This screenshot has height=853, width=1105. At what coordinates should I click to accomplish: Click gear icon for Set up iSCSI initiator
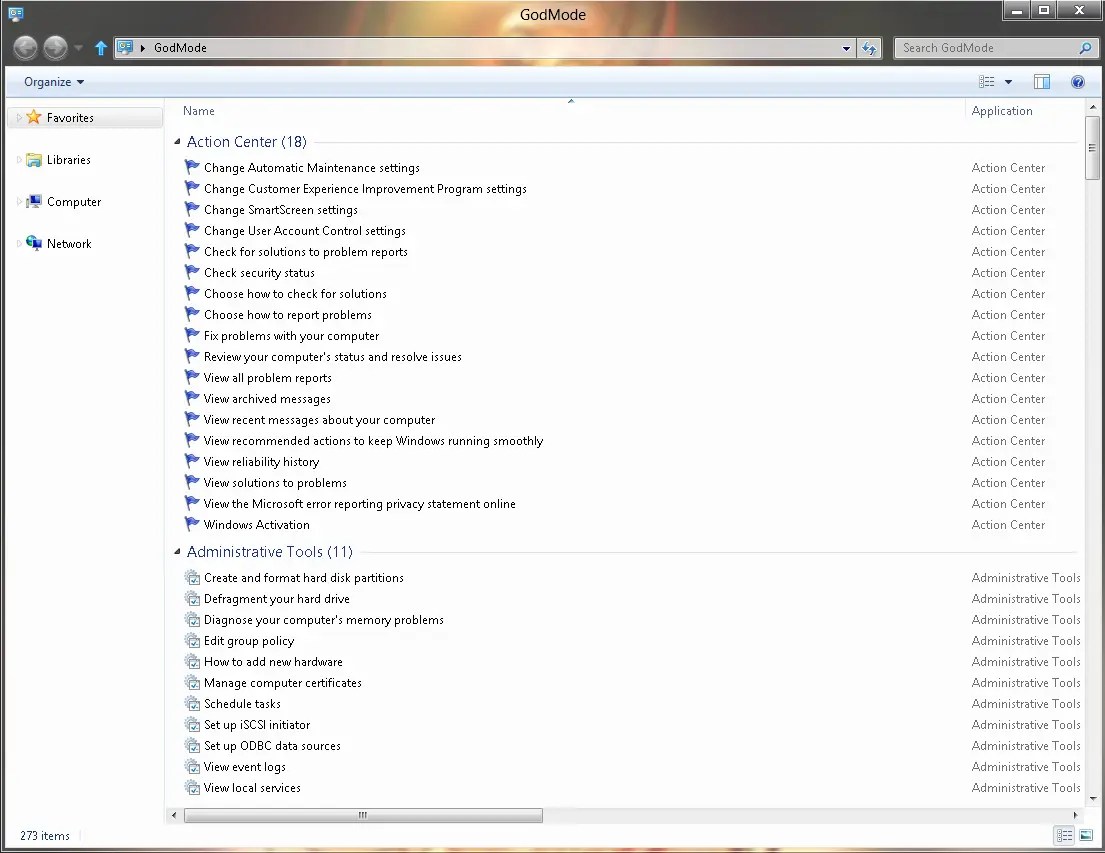coord(192,725)
